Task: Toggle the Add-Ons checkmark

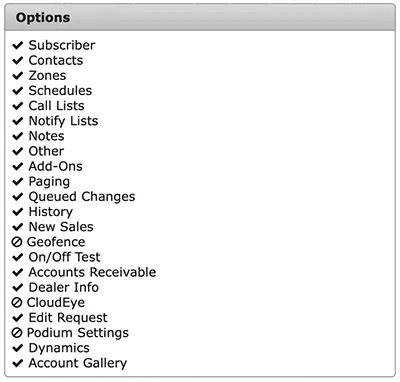Action: point(17,166)
